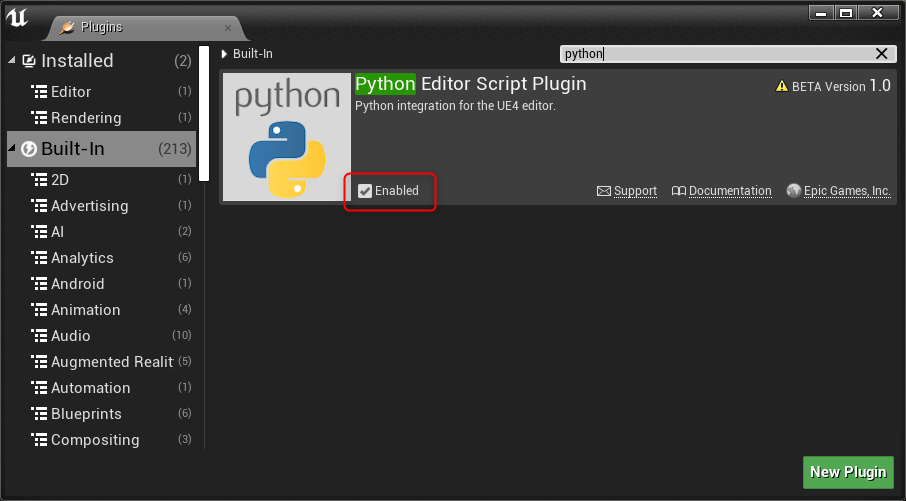Click the Version 1.0 label
This screenshot has width=906, height=501.
[x=857, y=86]
